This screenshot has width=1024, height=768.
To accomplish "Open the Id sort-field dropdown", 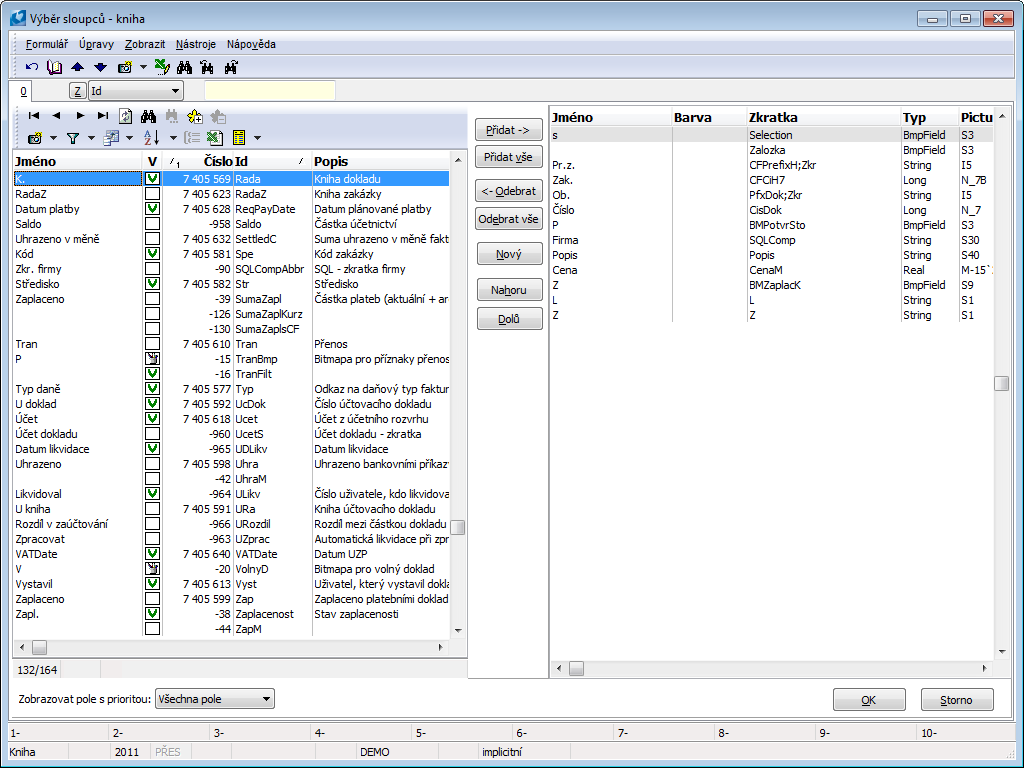I will [175, 91].
